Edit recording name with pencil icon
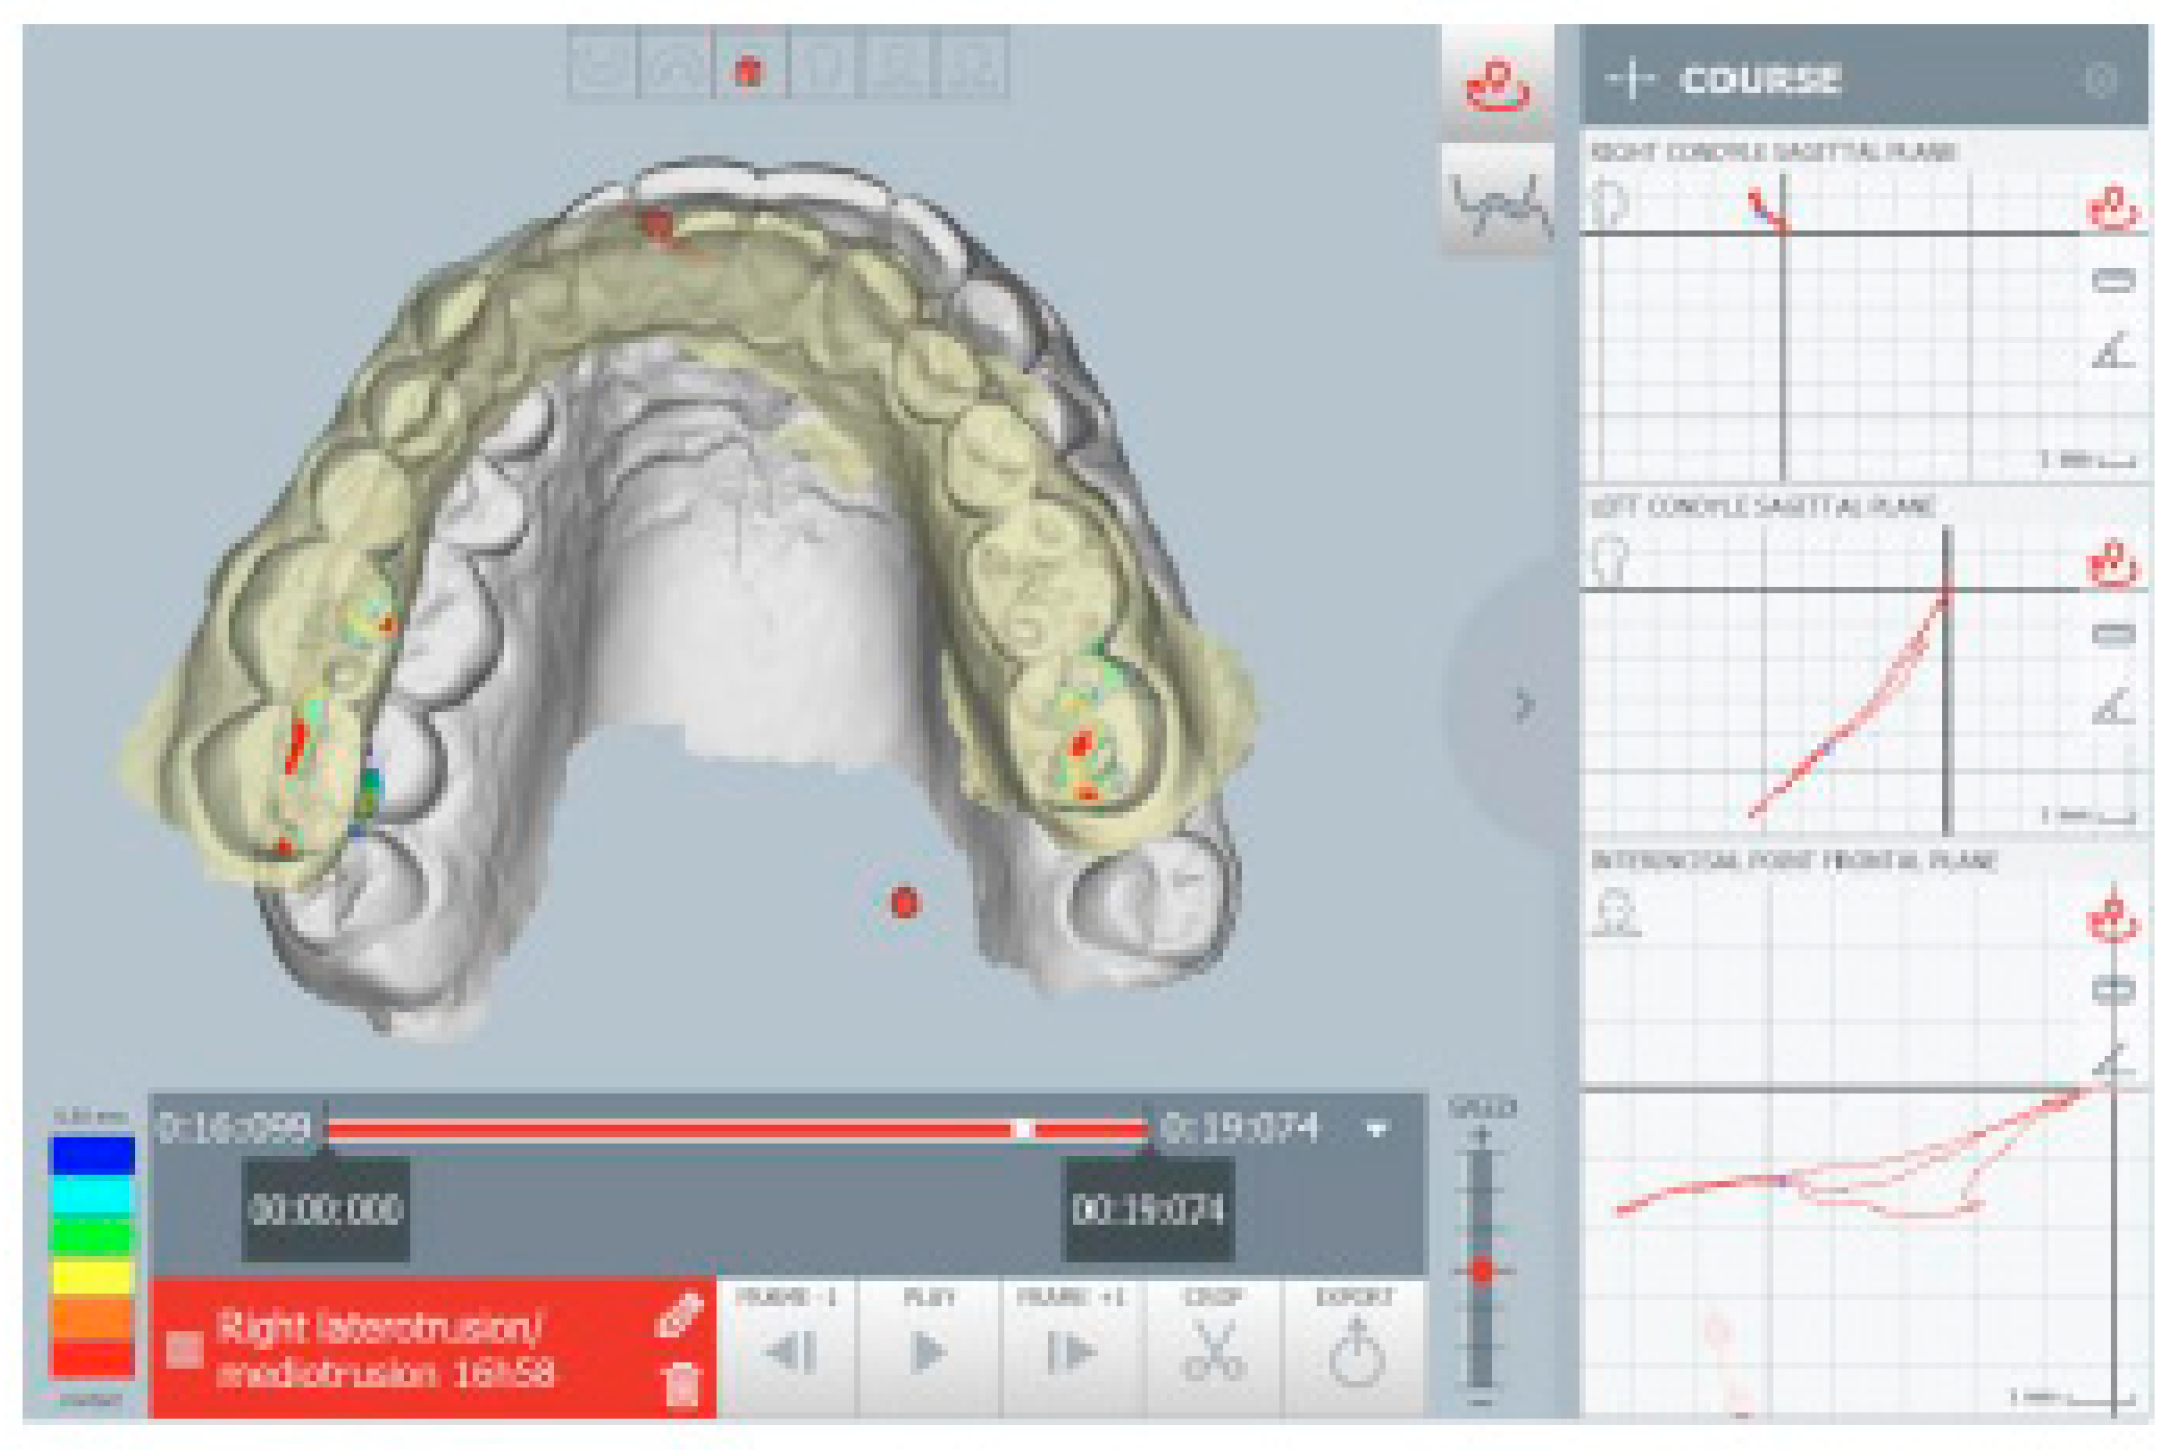This screenshot has width=2179, height=1452. point(678,1316)
